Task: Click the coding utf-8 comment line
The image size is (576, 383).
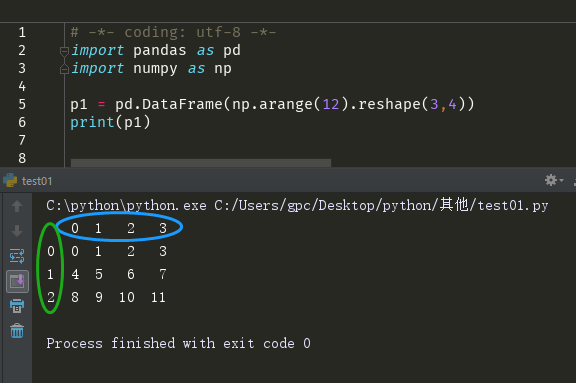Action: [x=173, y=32]
